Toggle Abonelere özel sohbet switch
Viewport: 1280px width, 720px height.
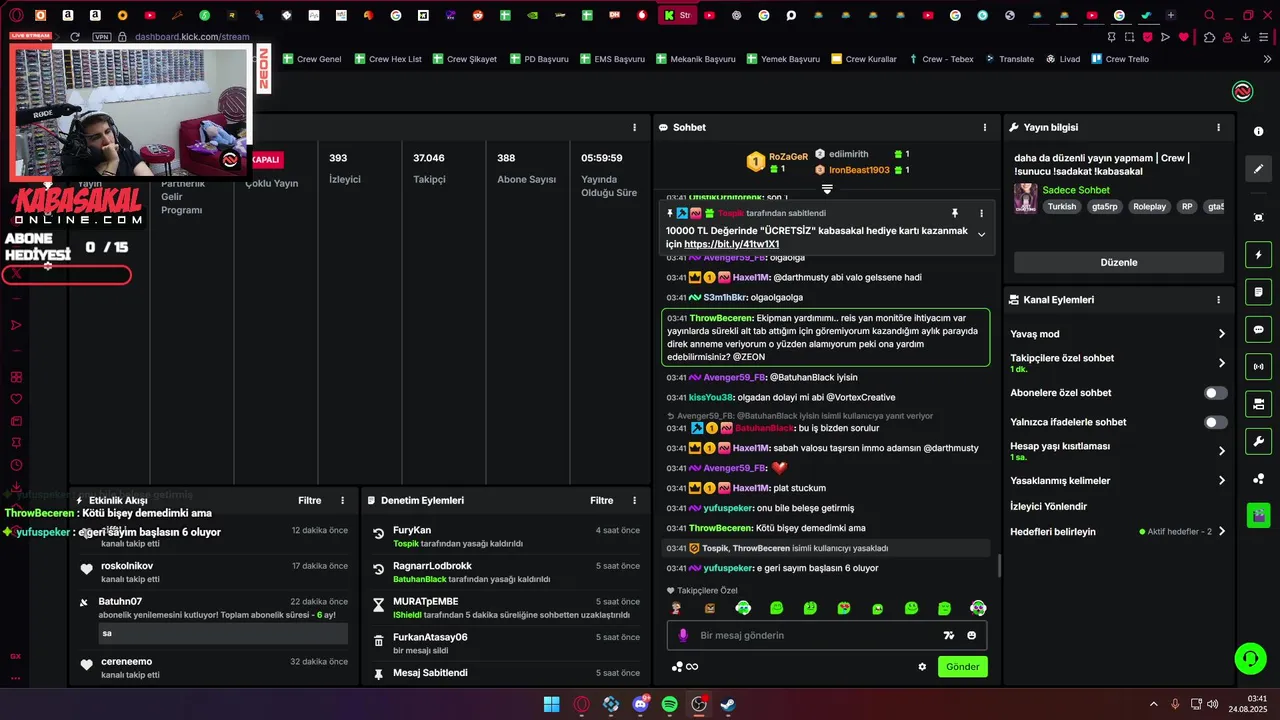tap(1215, 393)
